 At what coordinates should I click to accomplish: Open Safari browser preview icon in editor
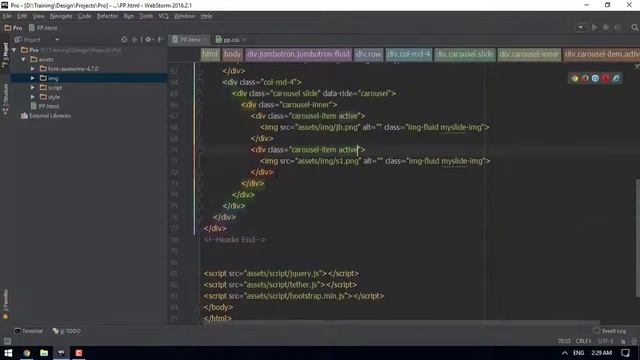coord(595,78)
